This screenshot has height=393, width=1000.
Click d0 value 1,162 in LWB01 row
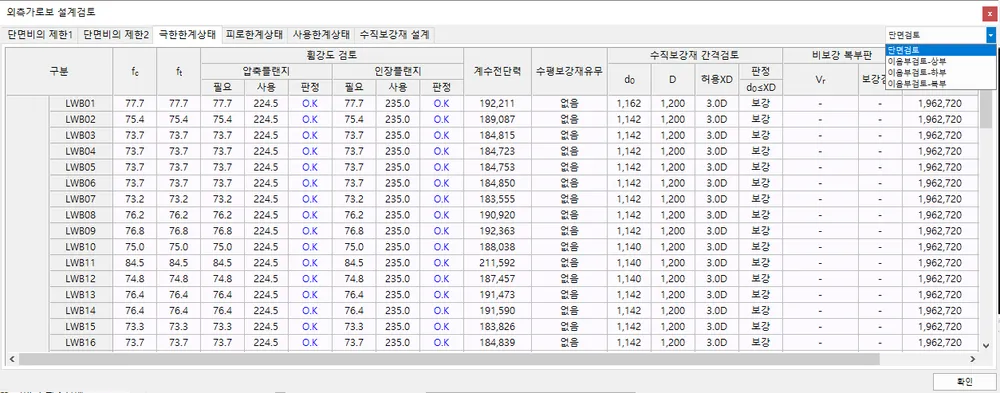[x=629, y=103]
